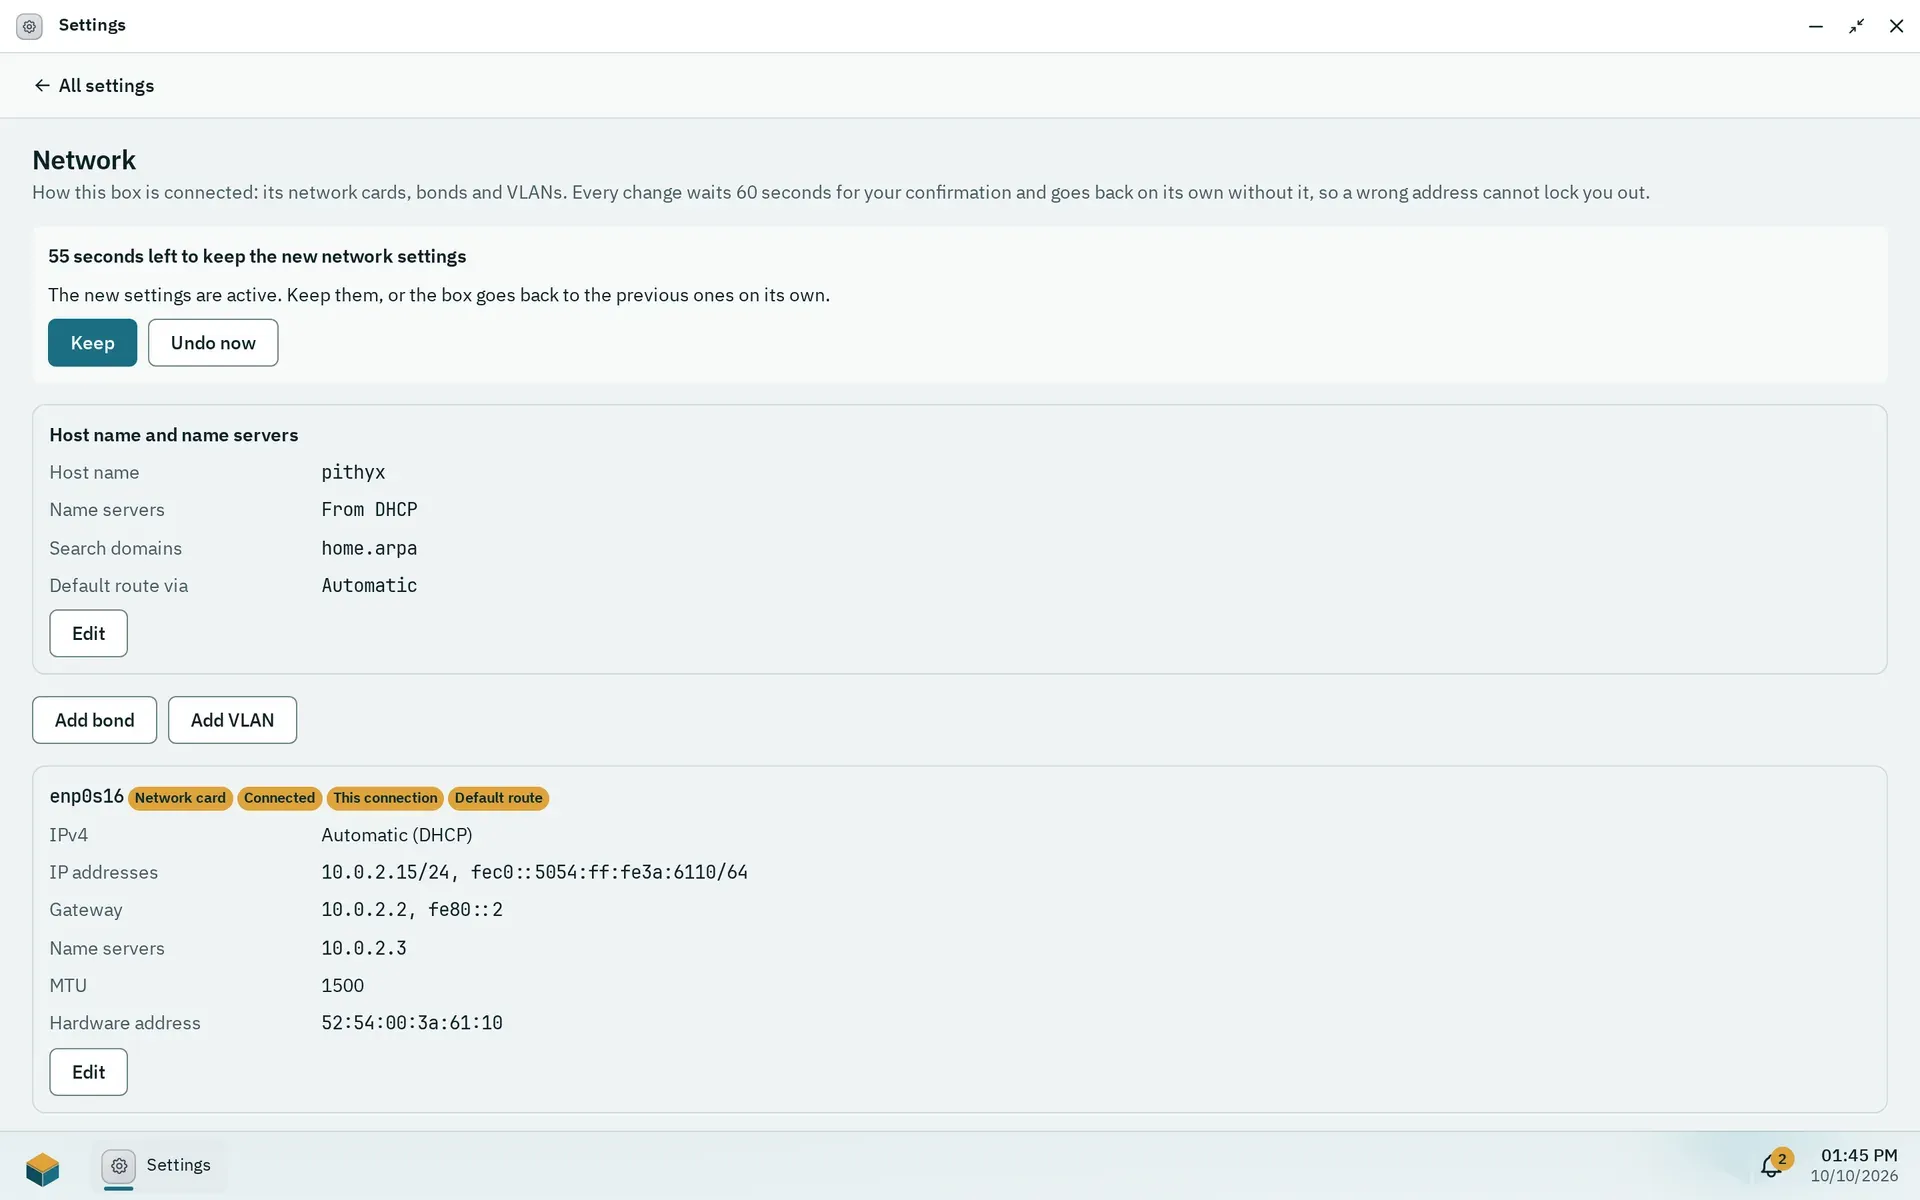Select host name value pithyx

(353, 472)
